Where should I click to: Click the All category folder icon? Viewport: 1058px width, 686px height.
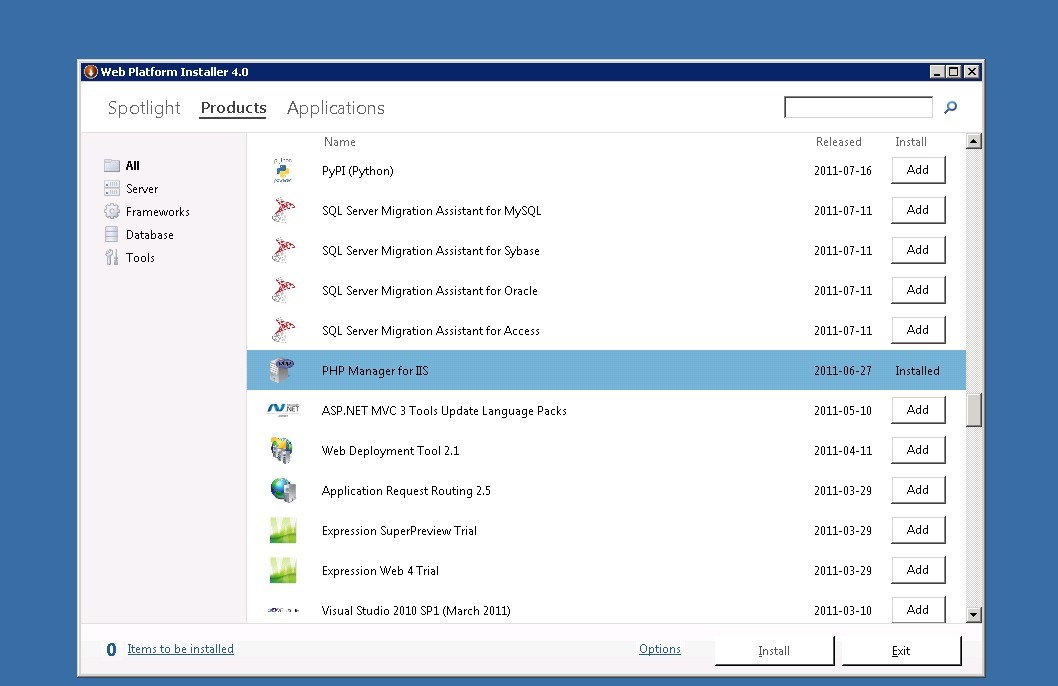pos(112,165)
